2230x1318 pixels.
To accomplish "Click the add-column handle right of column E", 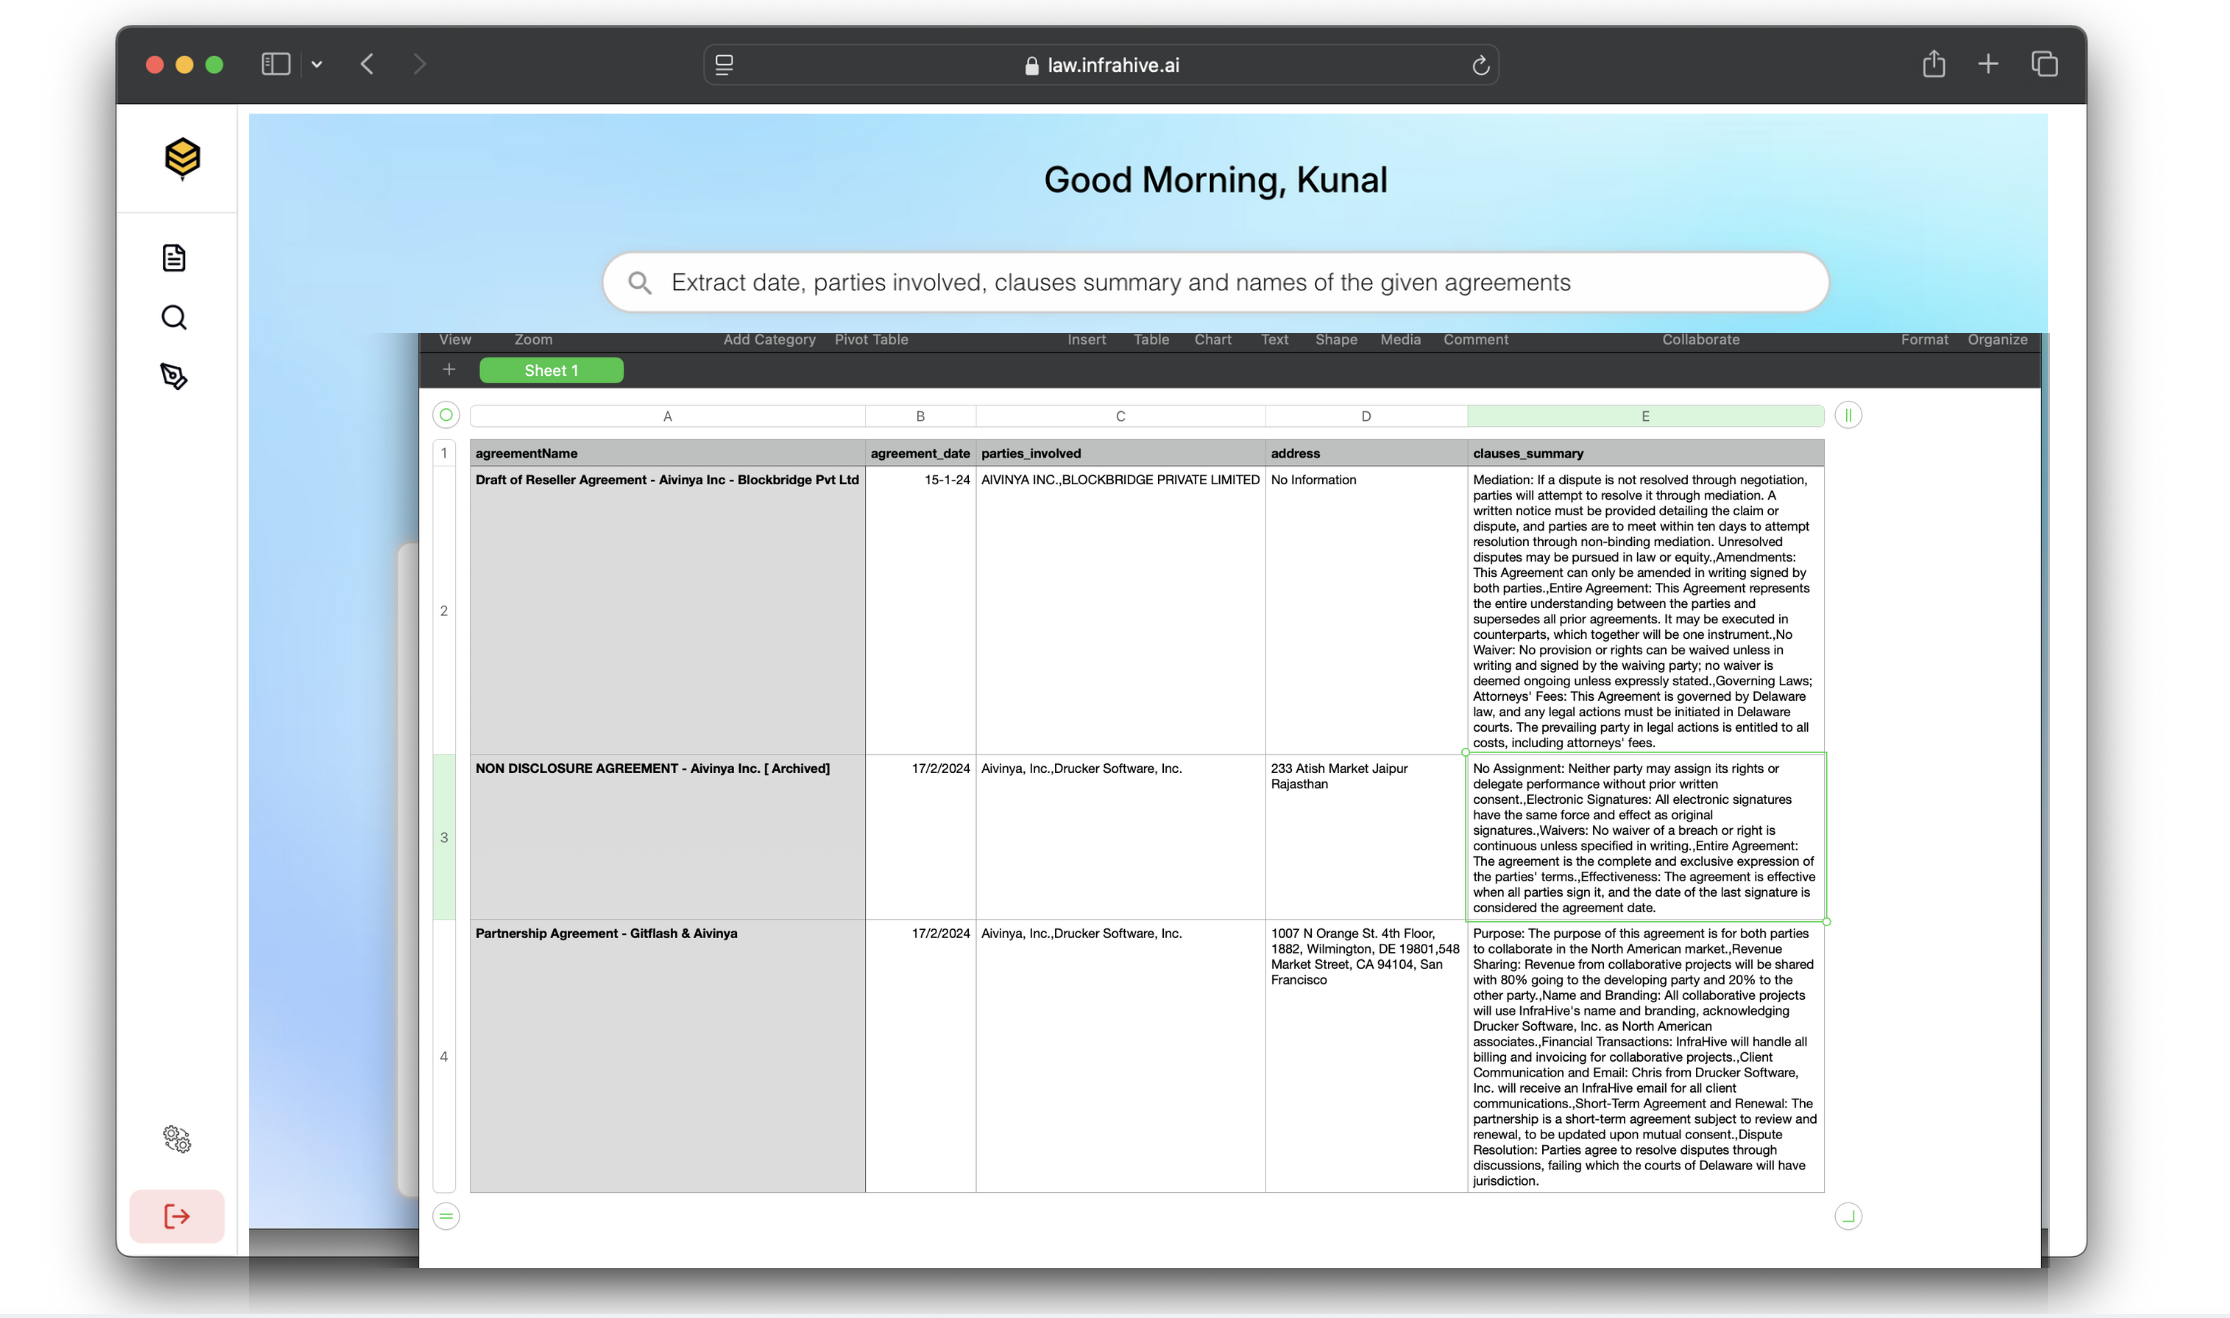I will click(x=1848, y=415).
